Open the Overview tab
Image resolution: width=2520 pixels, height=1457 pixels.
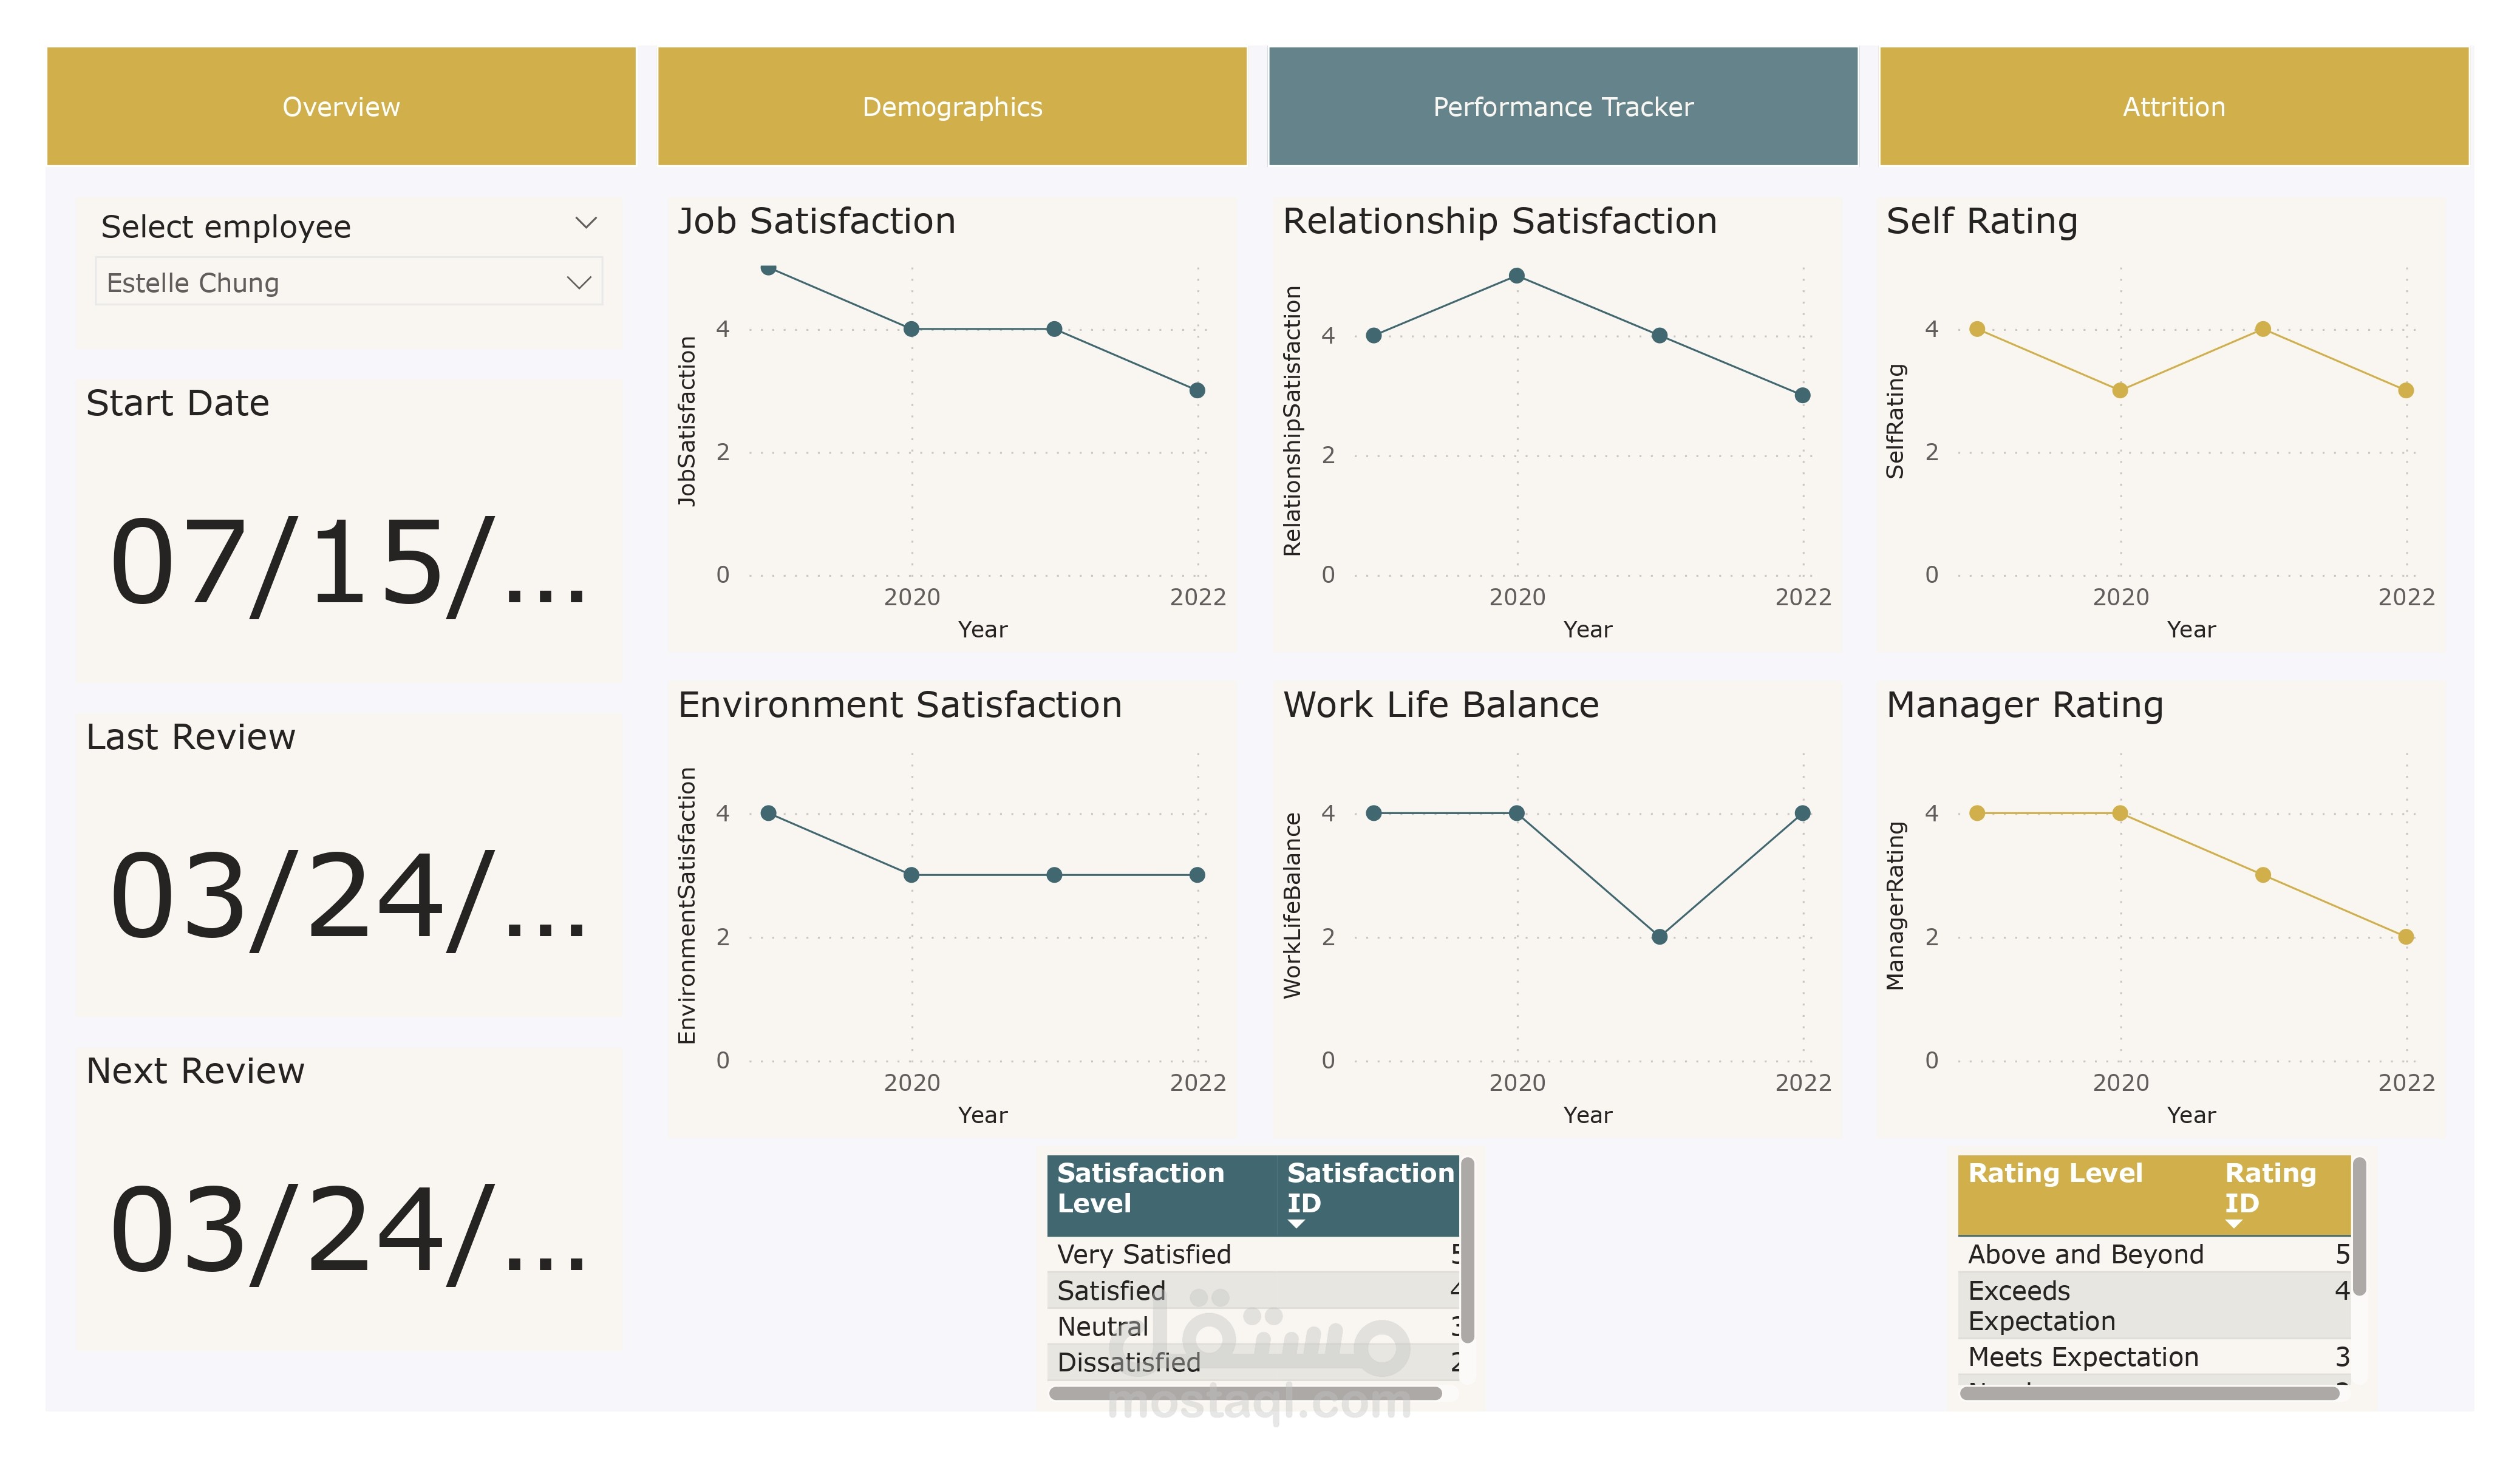pyautogui.click(x=341, y=106)
